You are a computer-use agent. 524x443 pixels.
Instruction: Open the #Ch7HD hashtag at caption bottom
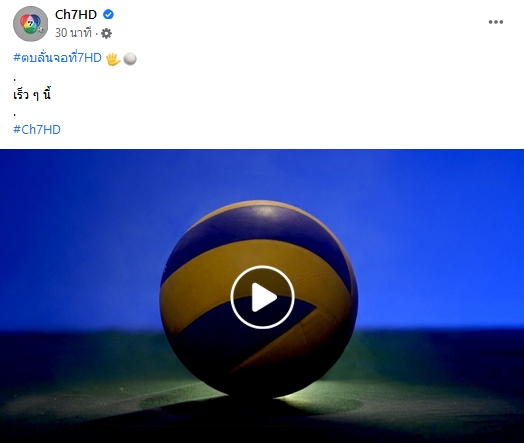coord(37,129)
